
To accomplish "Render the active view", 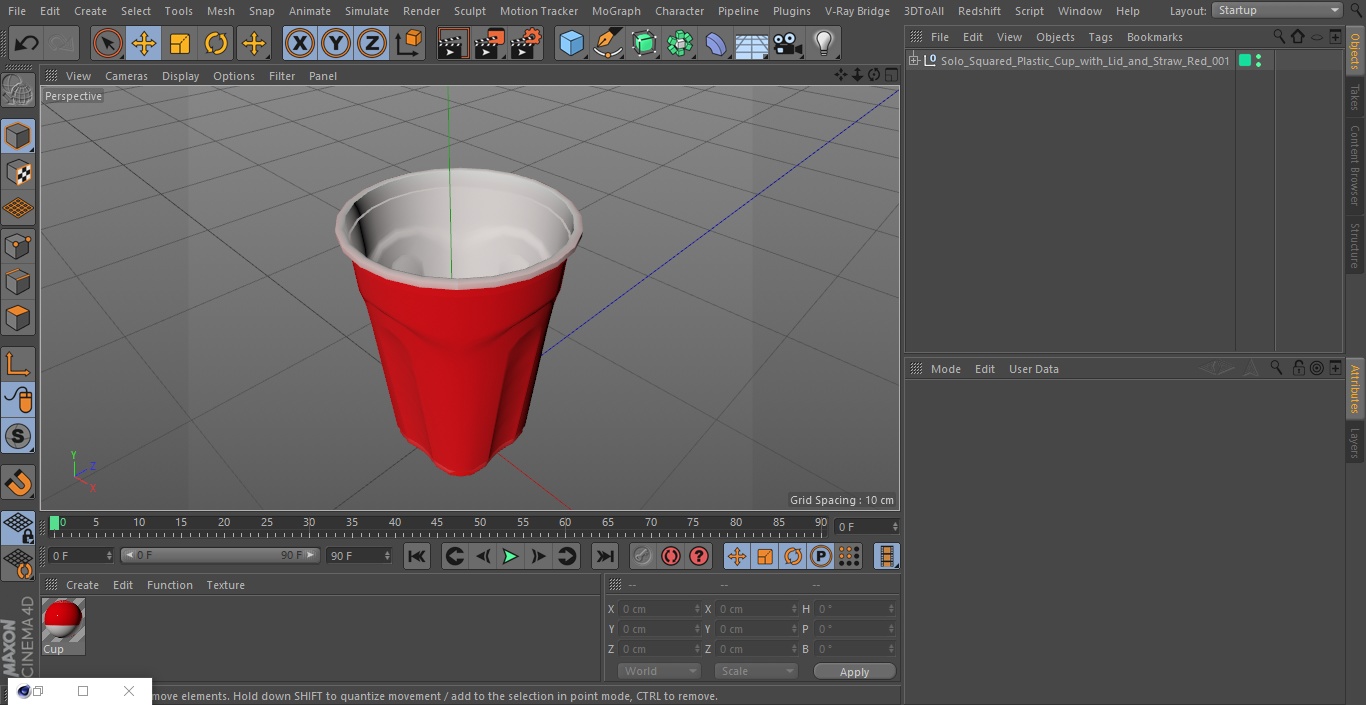I will [x=453, y=43].
